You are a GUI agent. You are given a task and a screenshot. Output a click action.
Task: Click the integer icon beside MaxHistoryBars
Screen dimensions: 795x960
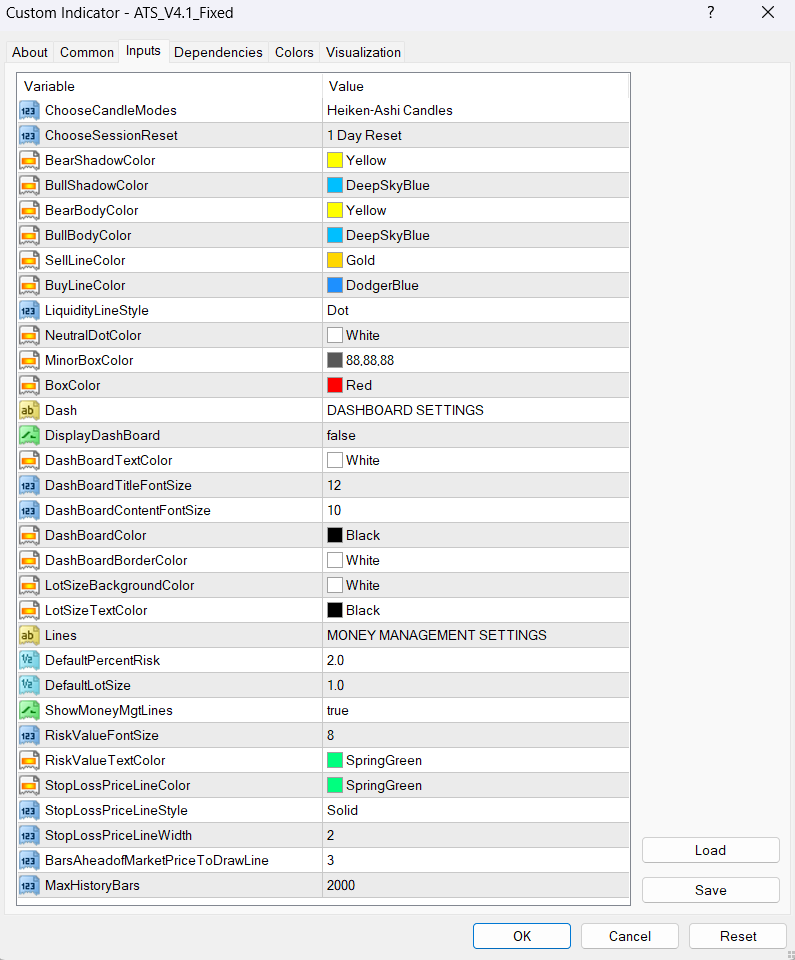coord(29,885)
